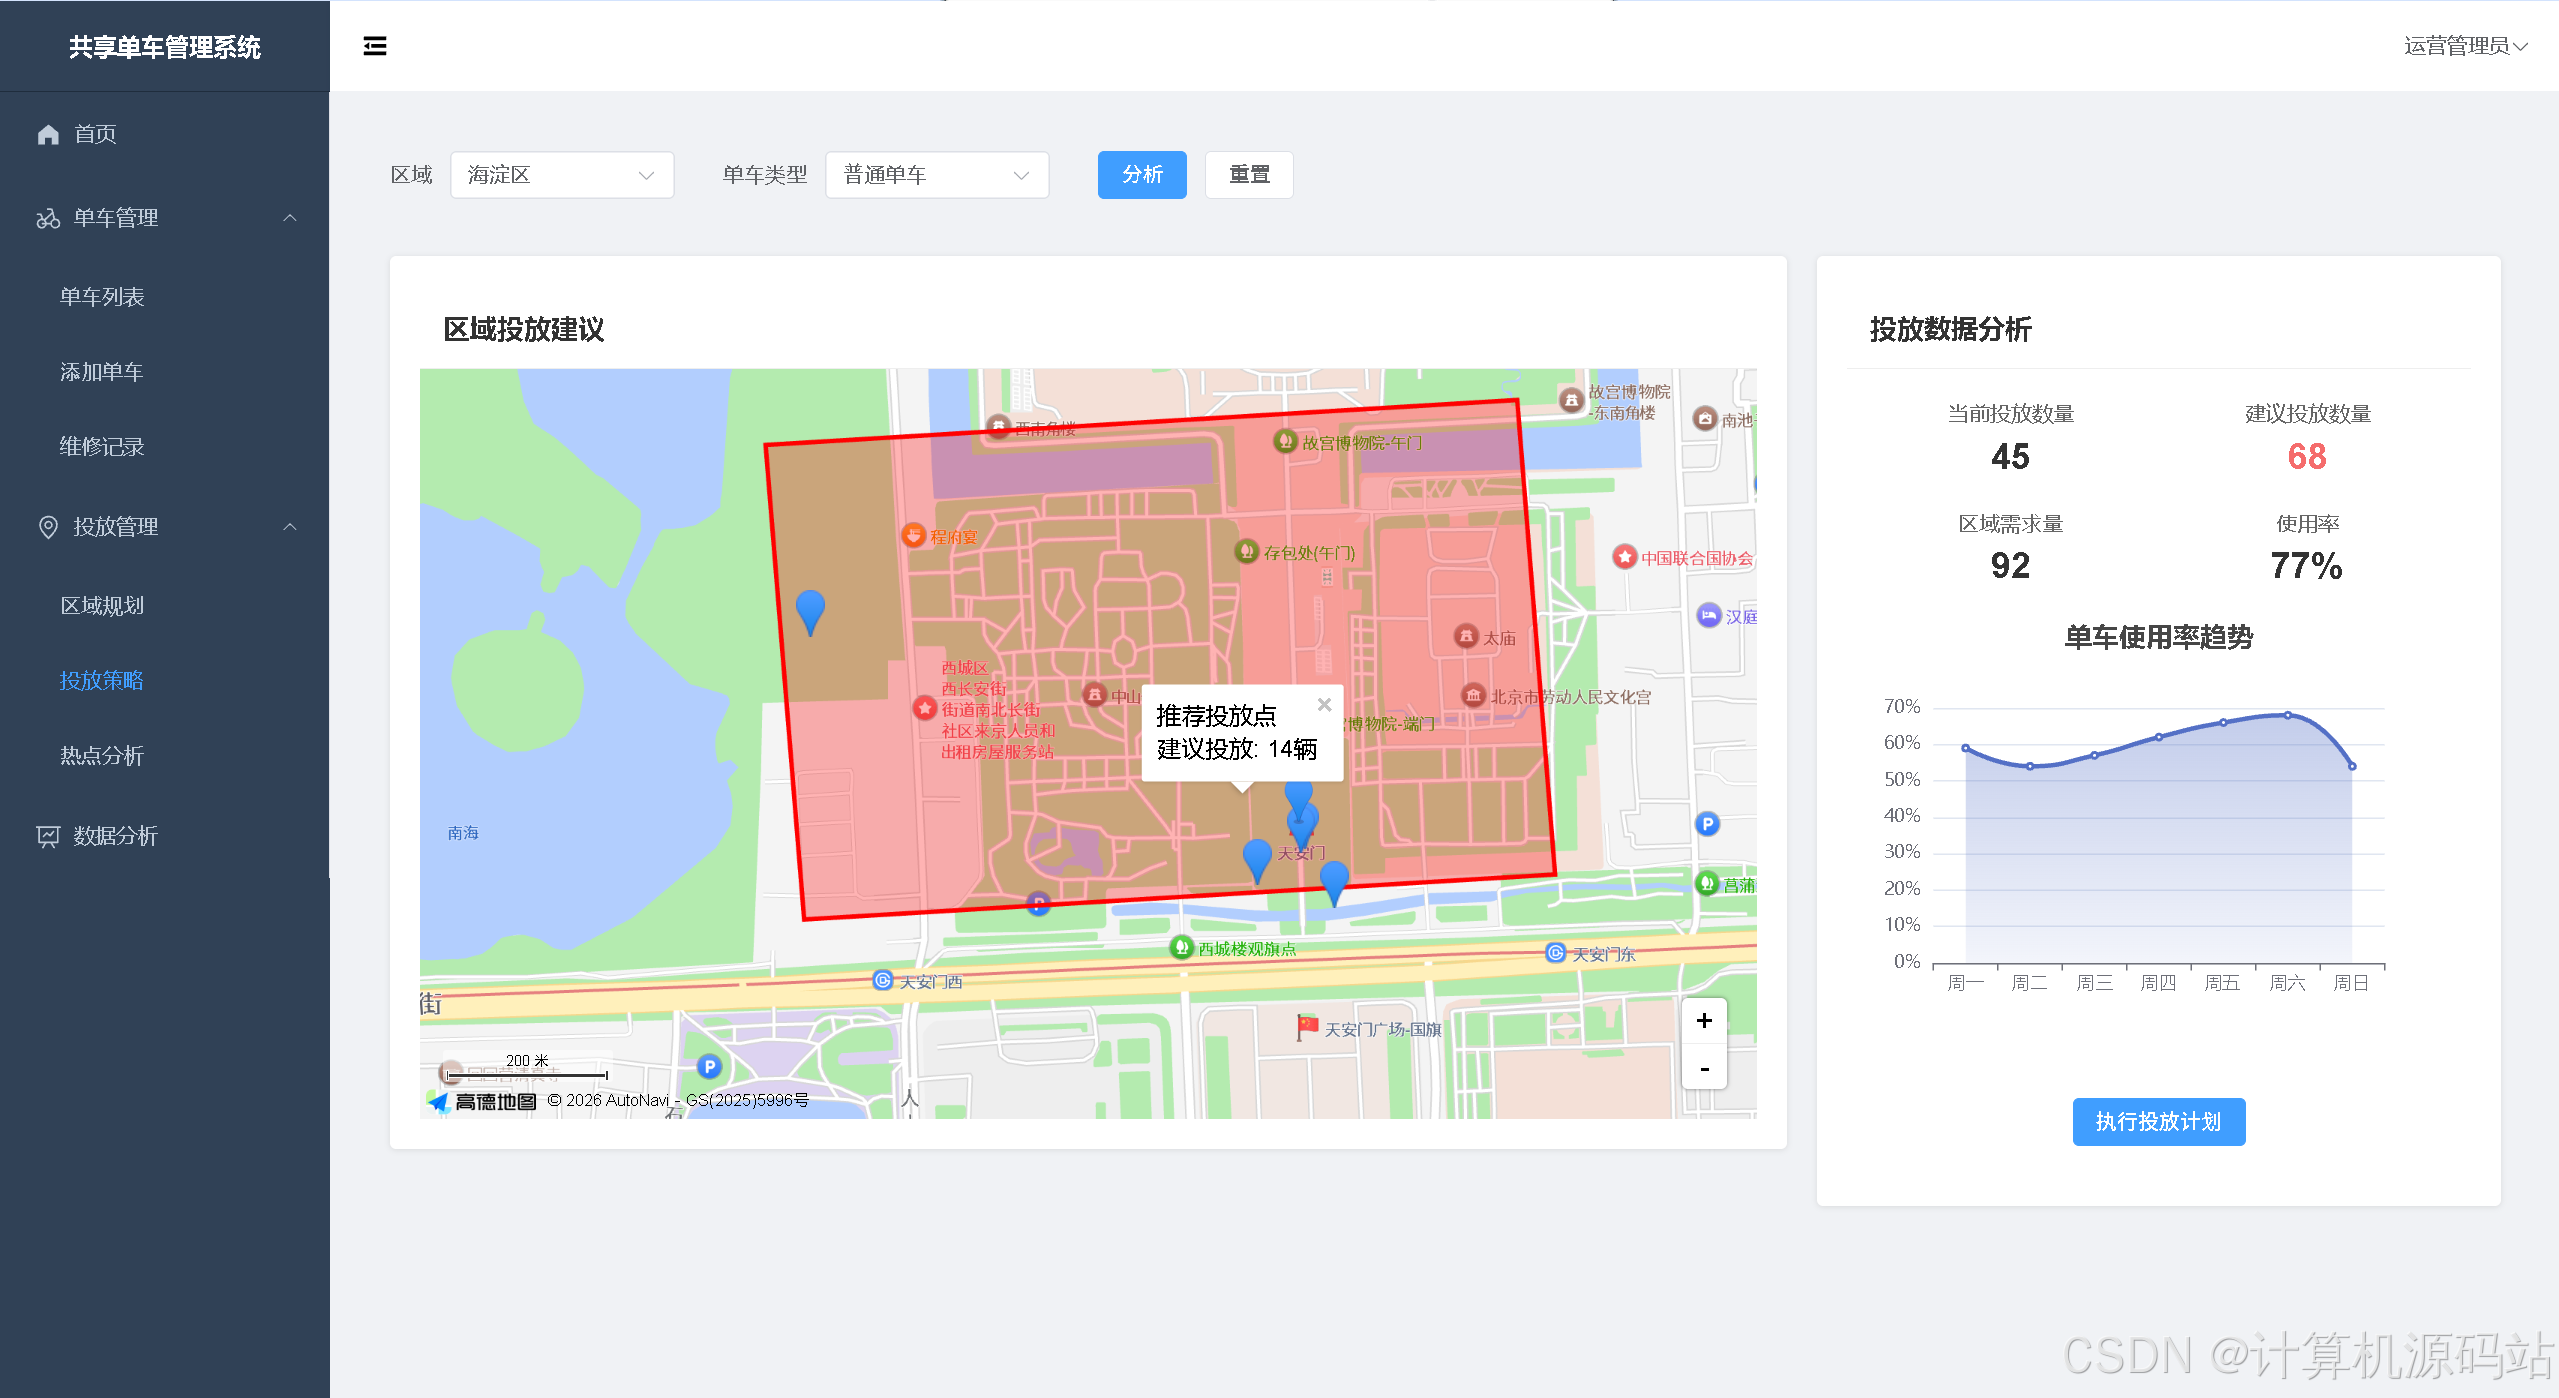Viewport: 2559px width, 1398px height.
Task: Click the sidebar collapse hamburger icon
Action: tap(375, 46)
